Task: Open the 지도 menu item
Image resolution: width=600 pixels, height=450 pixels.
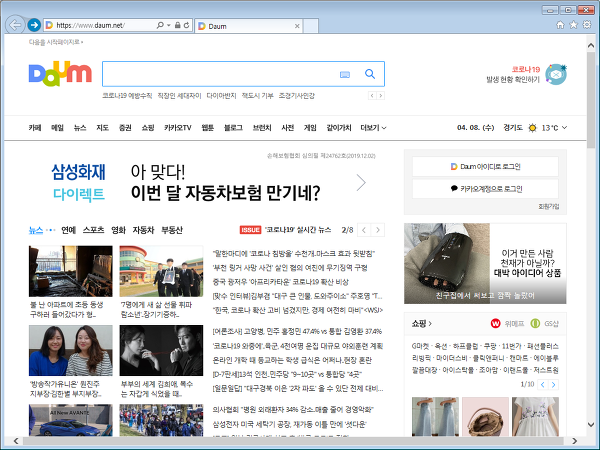Action: (103, 128)
